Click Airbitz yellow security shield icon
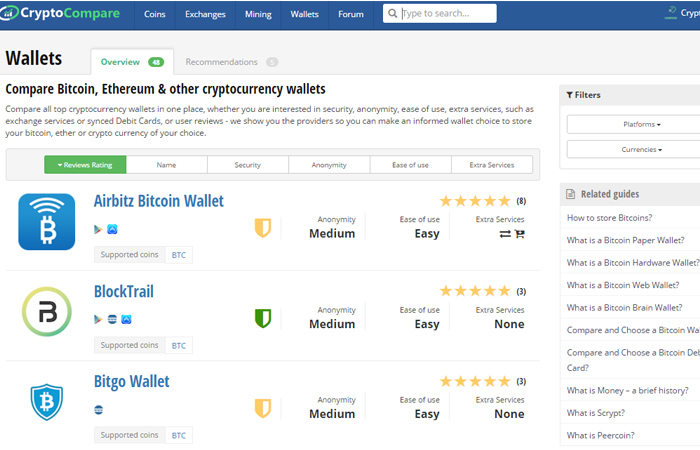Viewport: 700px width, 450px height. 263,228
